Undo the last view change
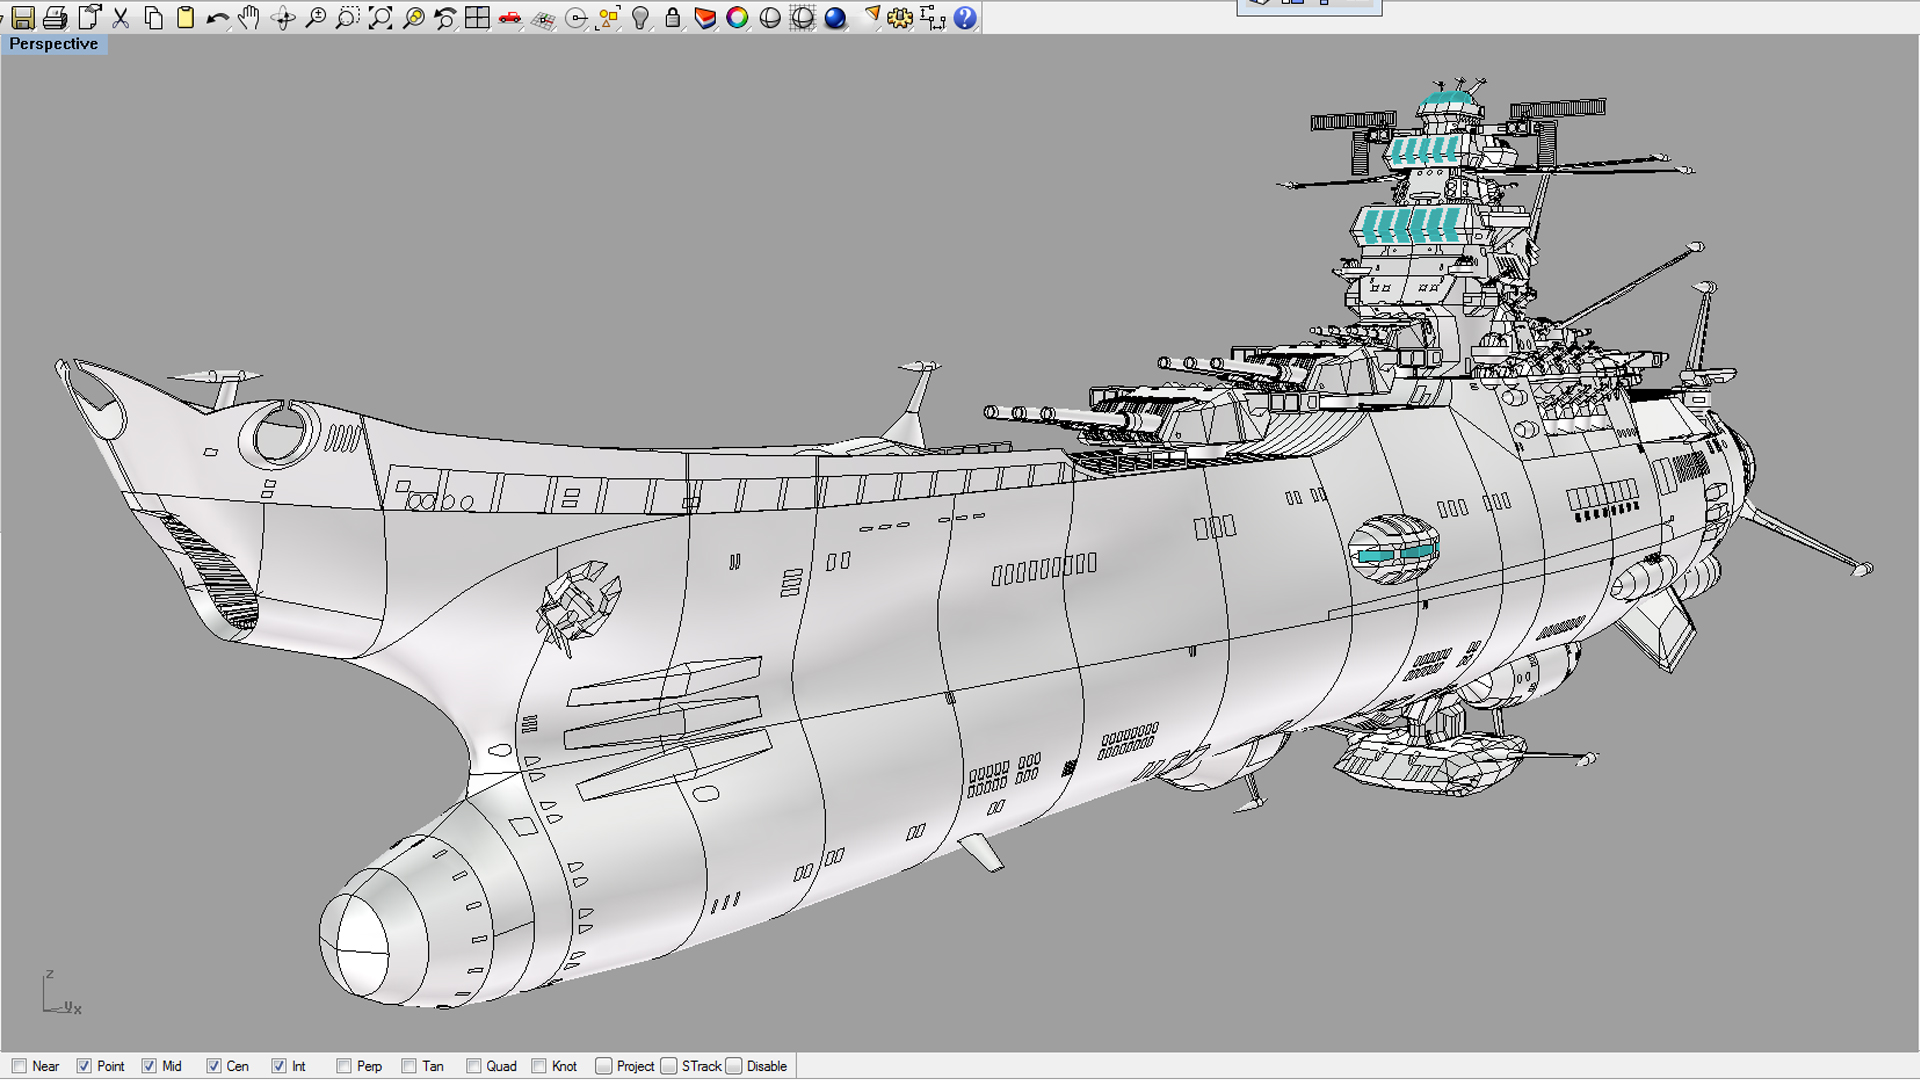Viewport: 1920px width, 1080px height. point(445,17)
